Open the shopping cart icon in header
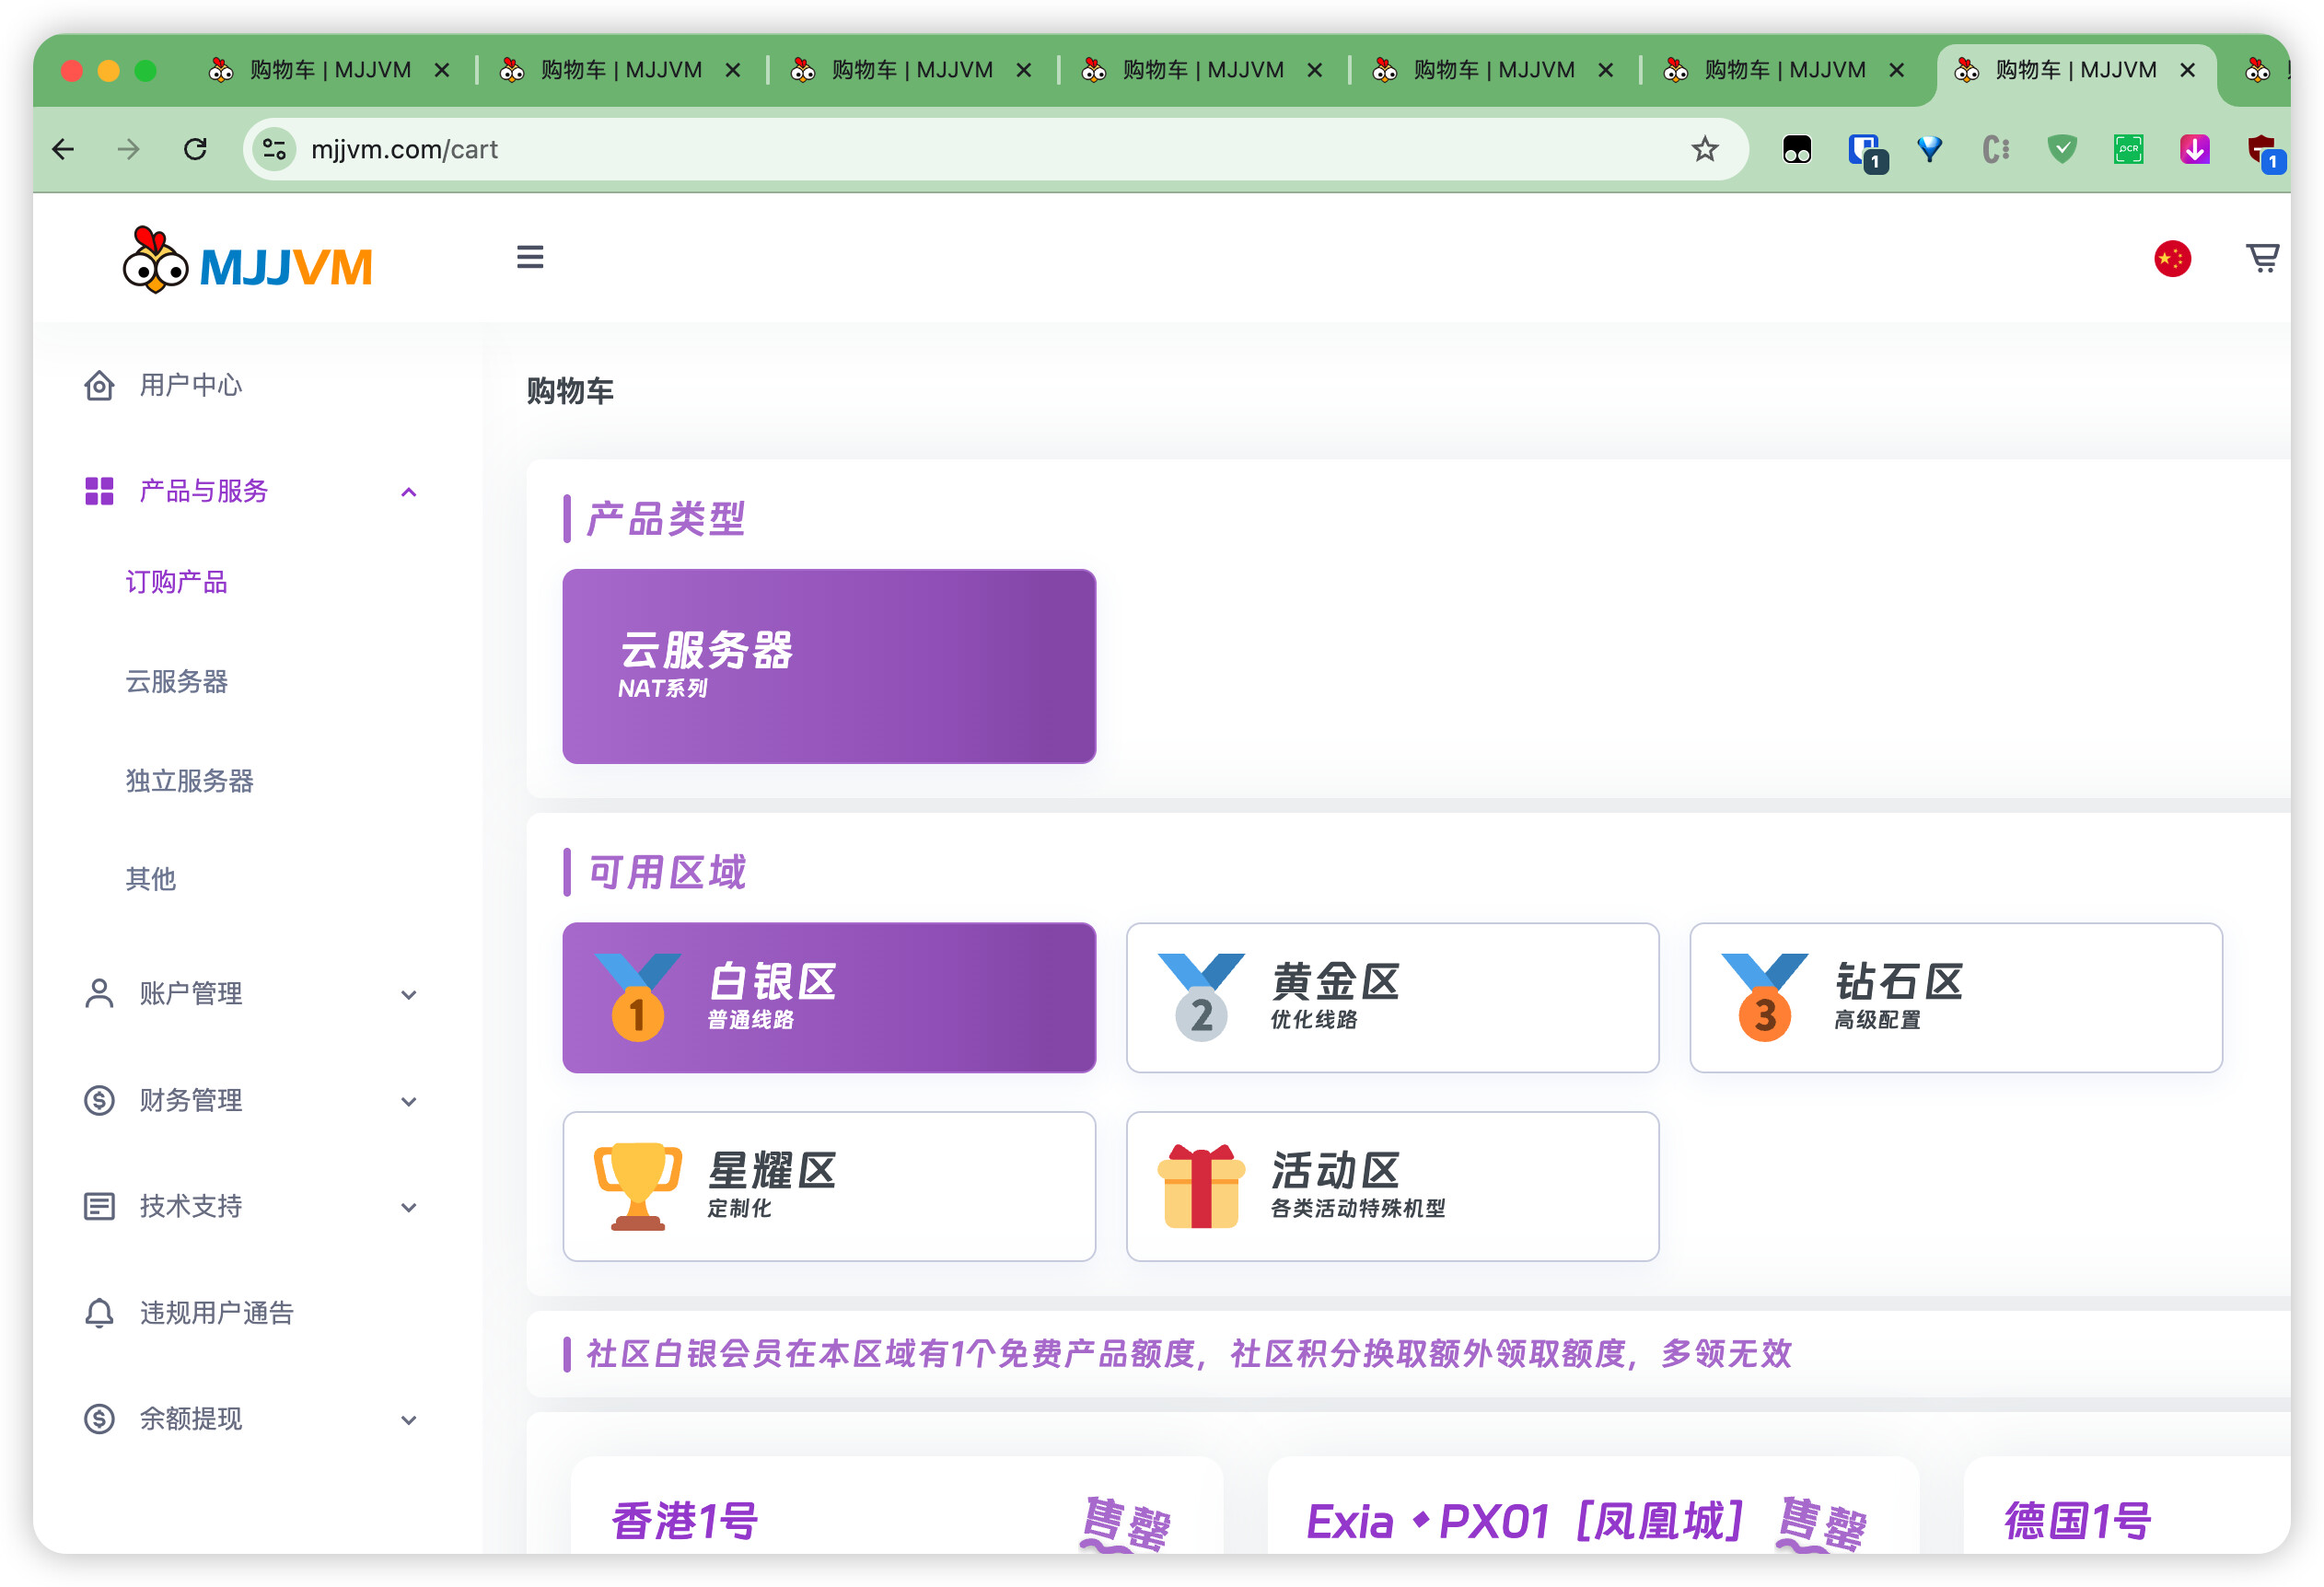The height and width of the screenshot is (1587, 2324). pos(2261,258)
